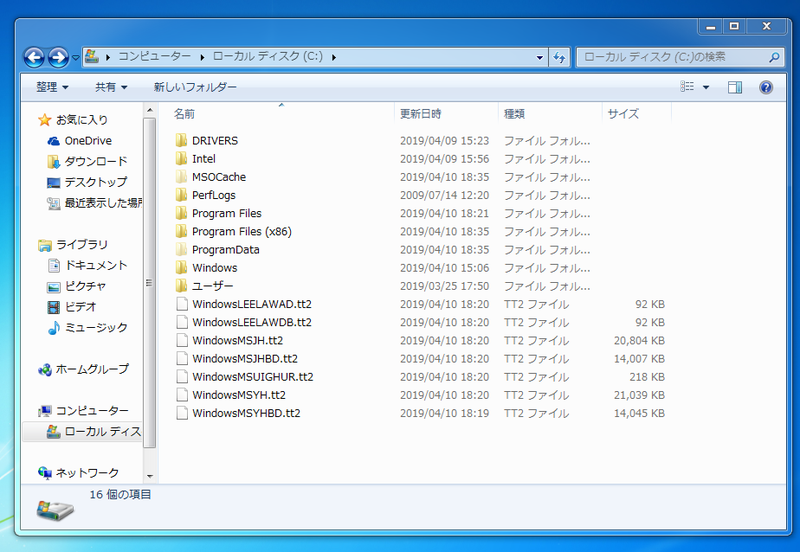Open ビデオ library
Screen dimensions: 800x552
click(81, 307)
